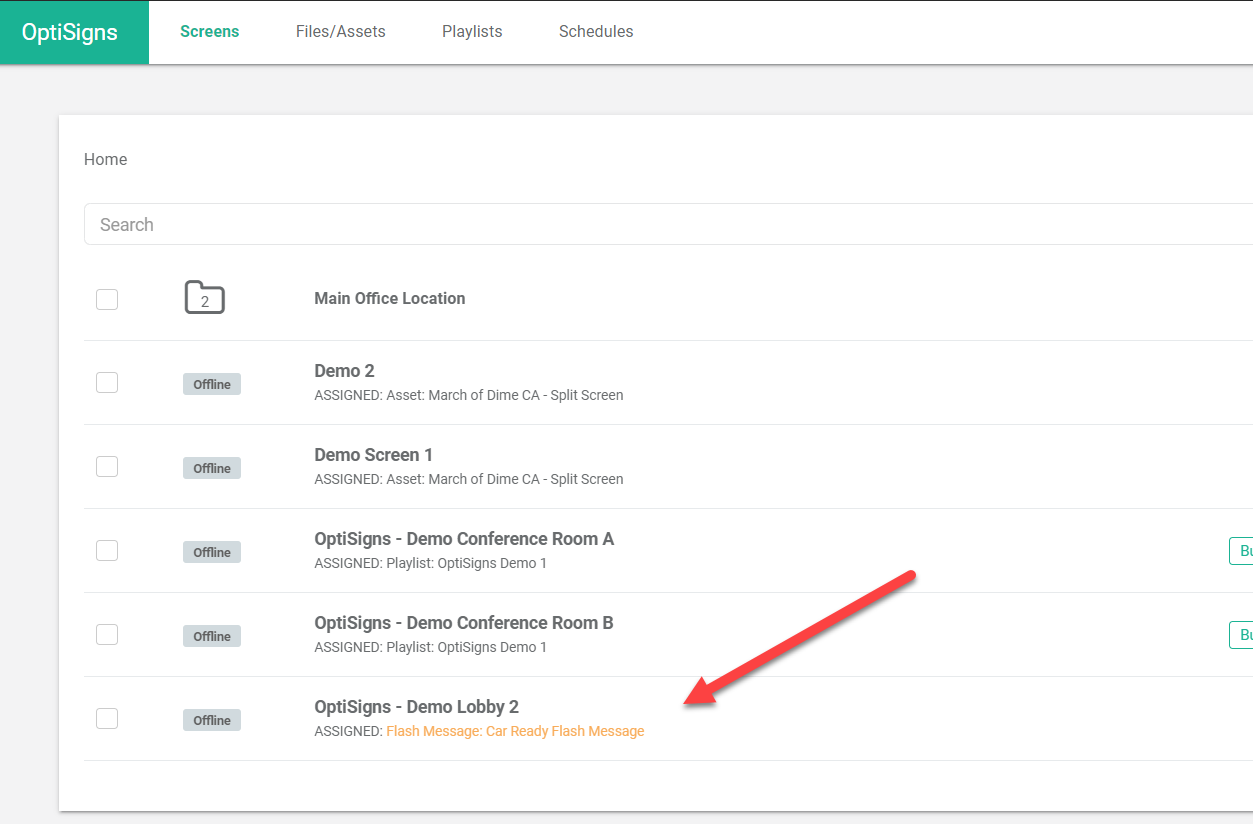Open the Main Office Location folder icon
The image size is (1253, 824).
tap(205, 298)
